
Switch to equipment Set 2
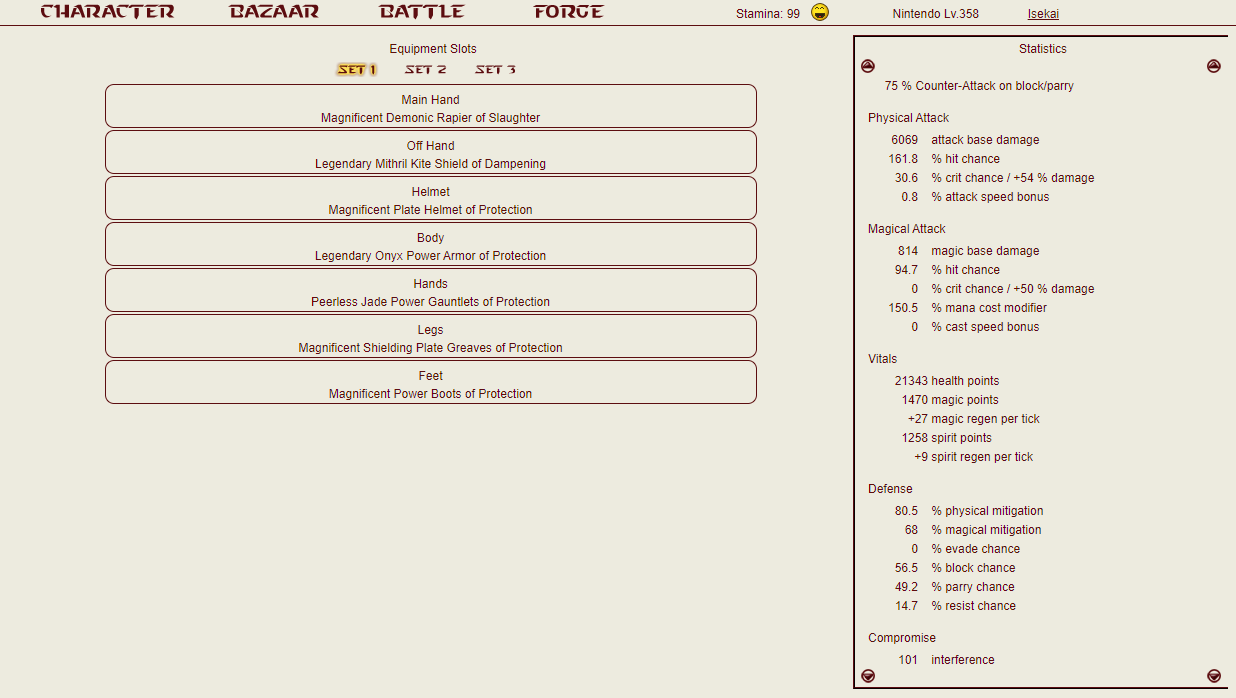click(x=425, y=70)
